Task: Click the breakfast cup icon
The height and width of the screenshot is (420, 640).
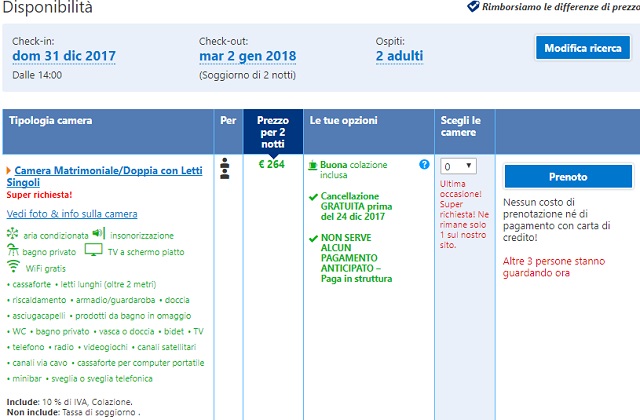Action: tap(313, 165)
